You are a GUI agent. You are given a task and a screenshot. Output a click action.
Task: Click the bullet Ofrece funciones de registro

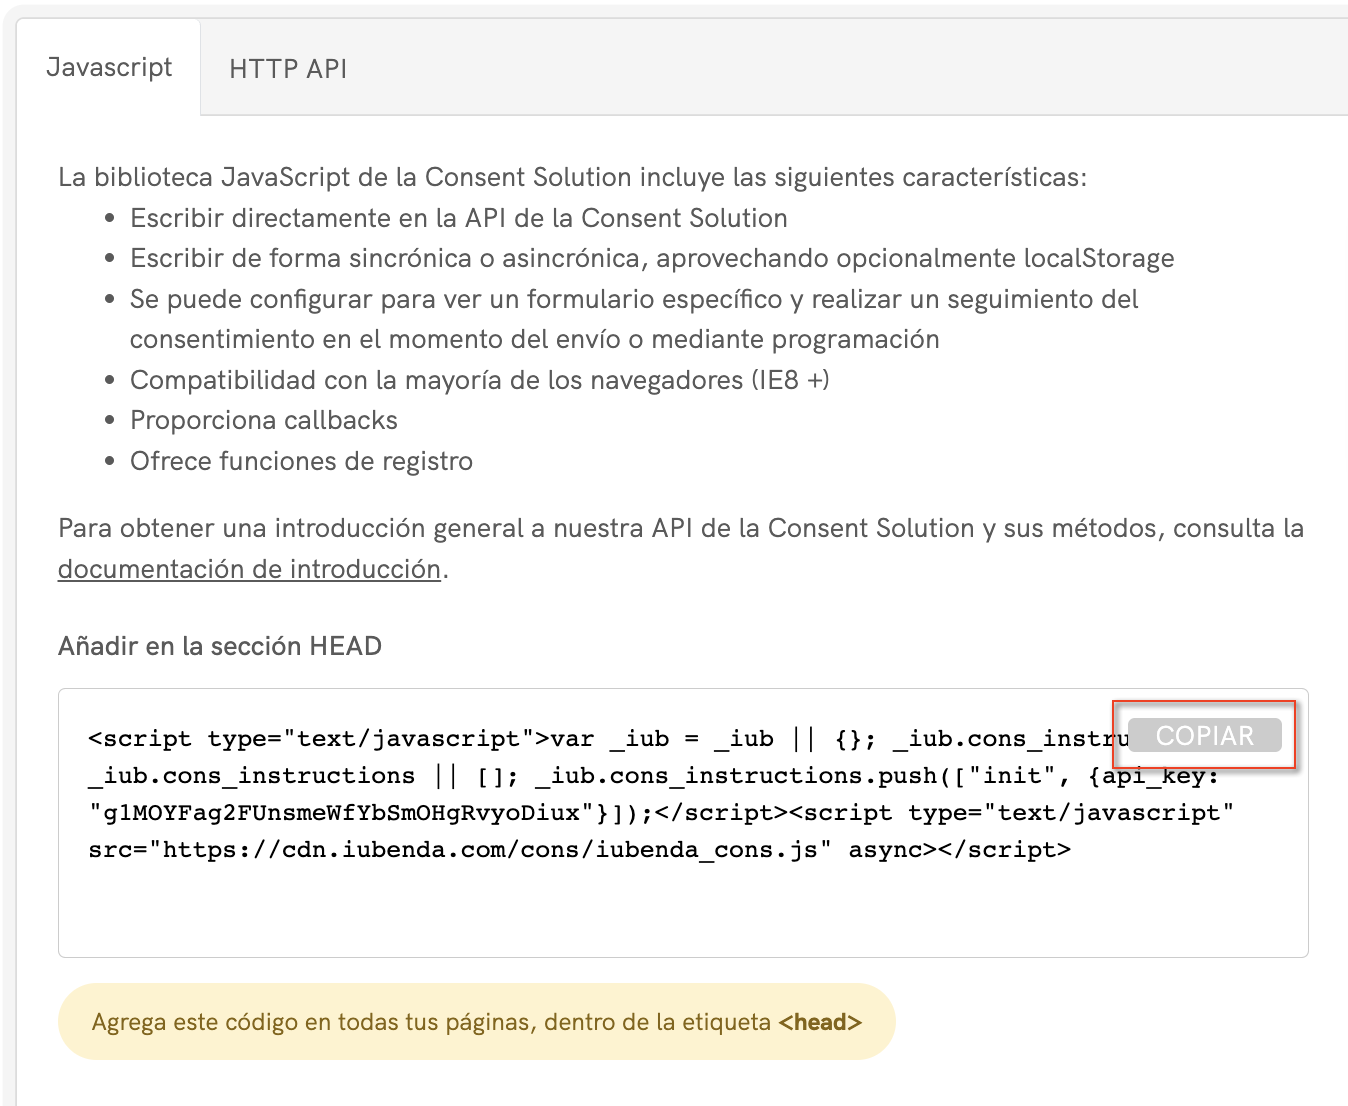click(301, 461)
